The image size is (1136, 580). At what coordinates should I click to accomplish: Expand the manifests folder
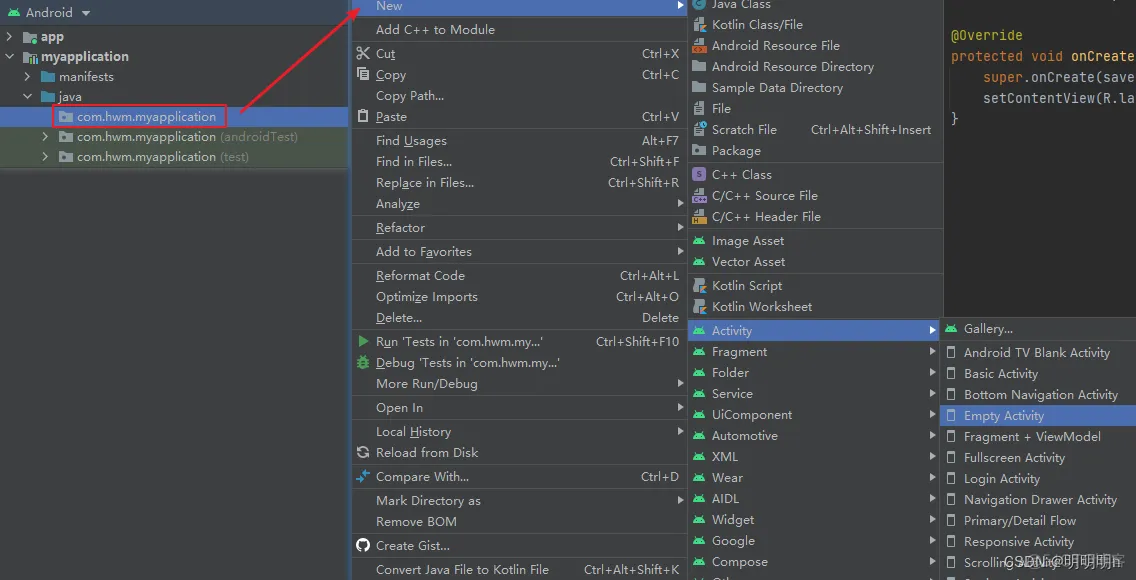coord(27,77)
